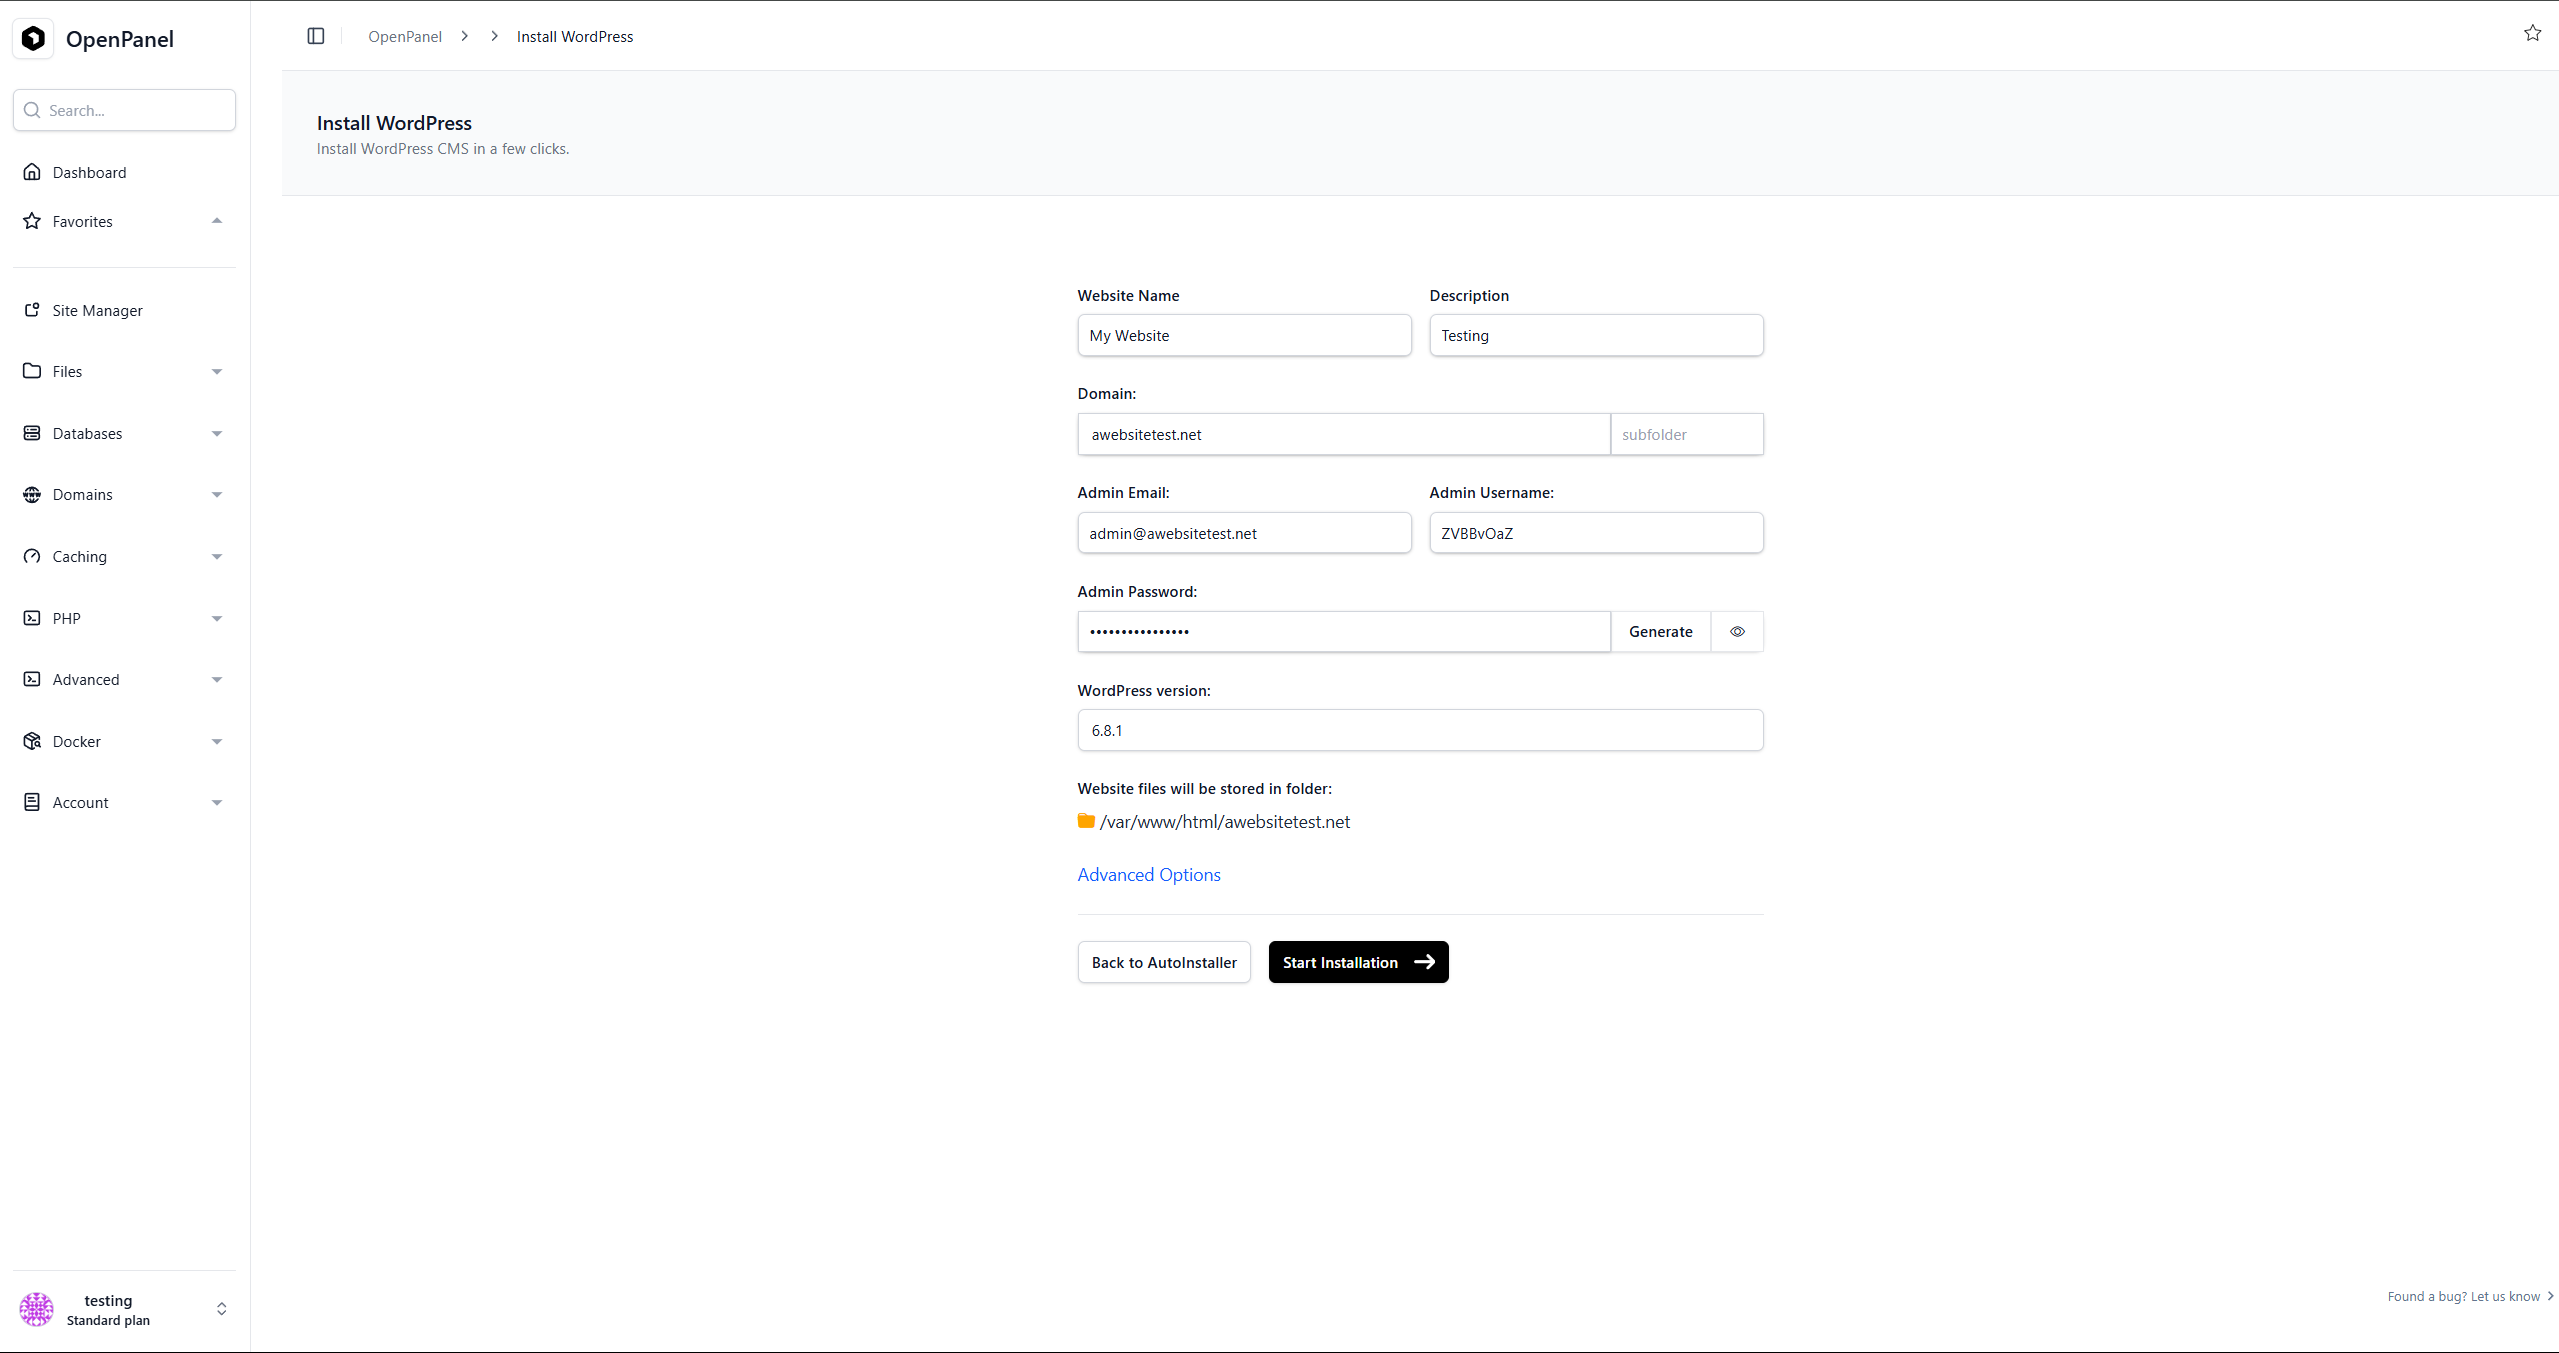Image resolution: width=2559 pixels, height=1353 pixels.
Task: Click the OpenPanel brand title
Action: [x=120, y=39]
